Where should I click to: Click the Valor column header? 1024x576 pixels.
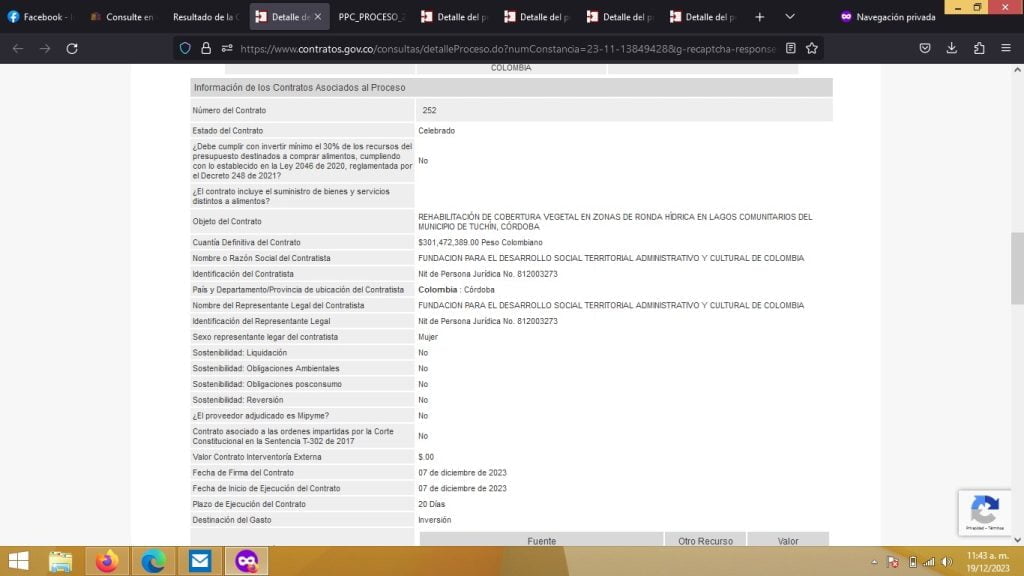788,541
